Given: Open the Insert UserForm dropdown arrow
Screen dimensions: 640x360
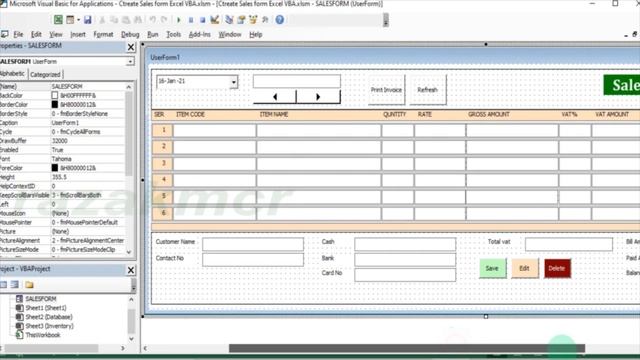Looking at the screenshot, I should [78, 20].
